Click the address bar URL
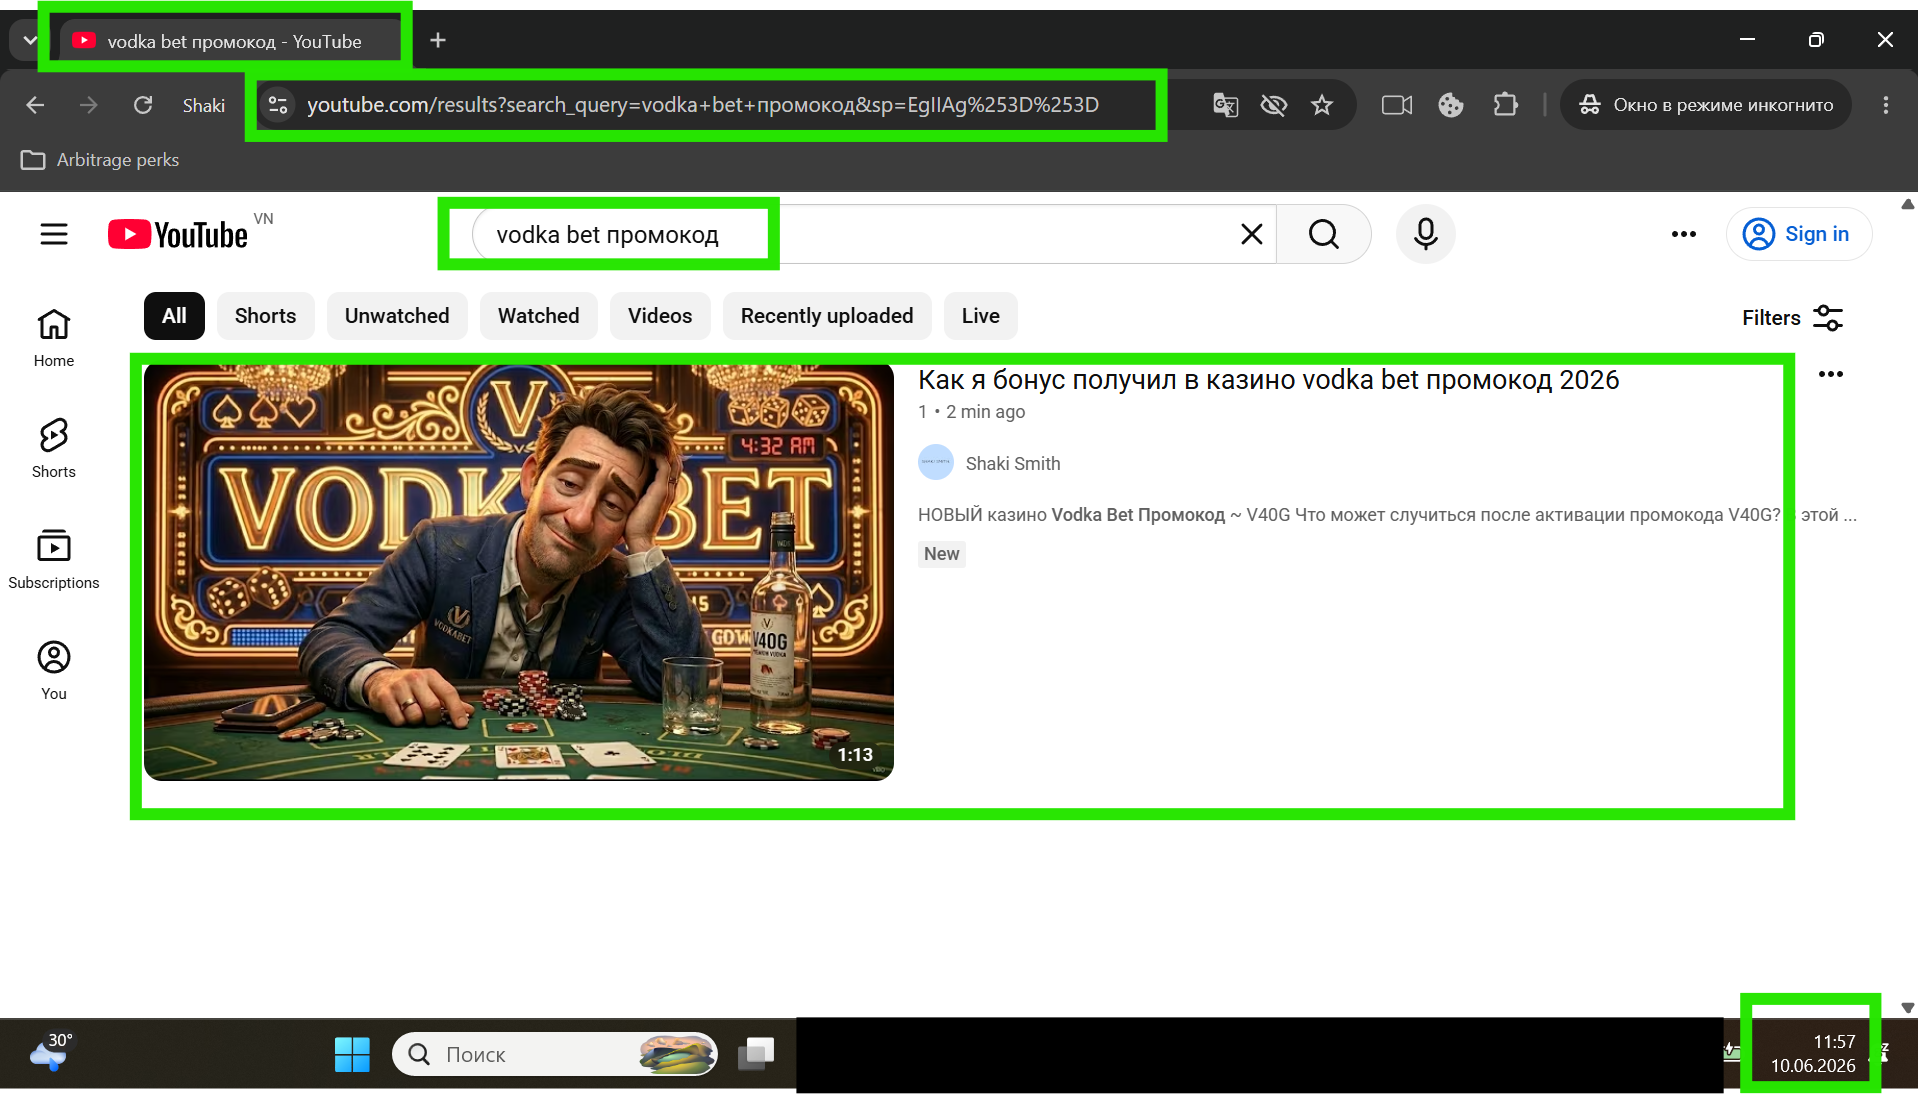 point(703,105)
